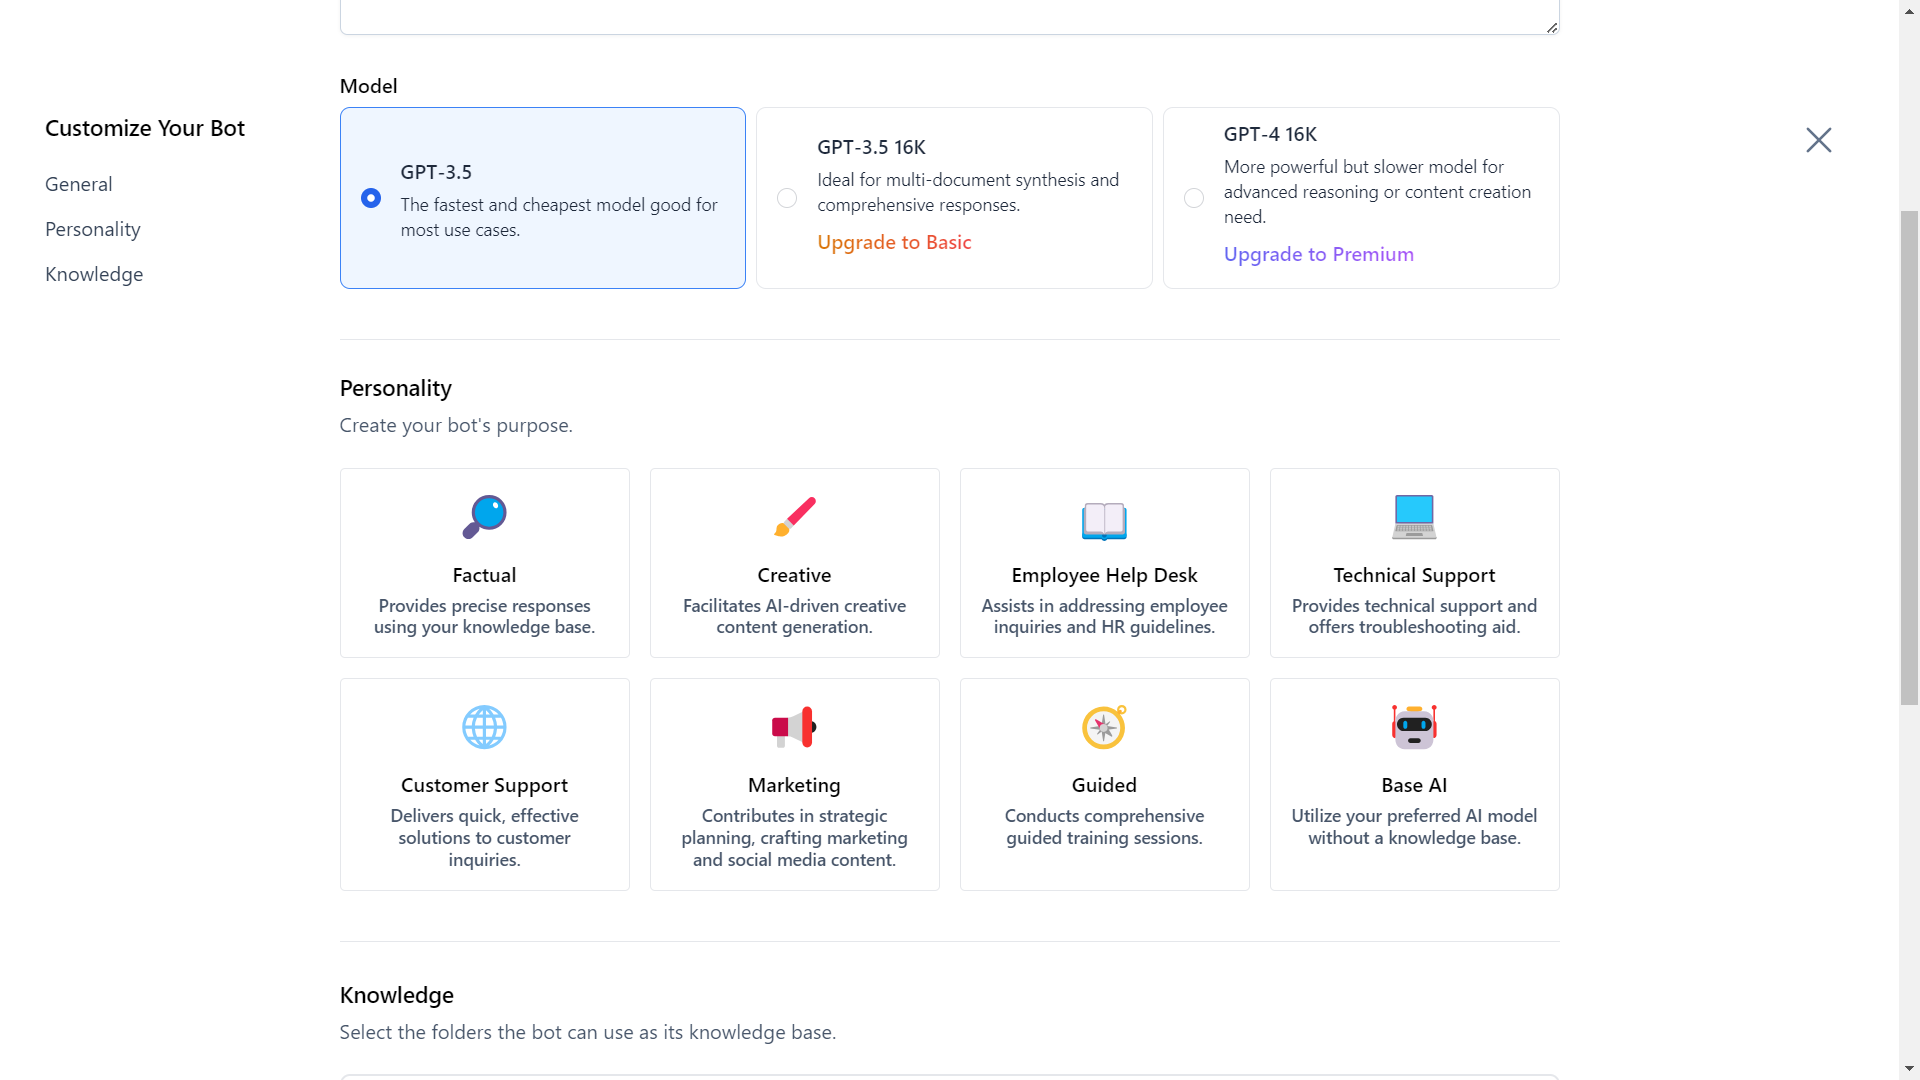Click 'Provides precise responses' description
Viewport: 1920px width, 1080px height.
click(484, 616)
